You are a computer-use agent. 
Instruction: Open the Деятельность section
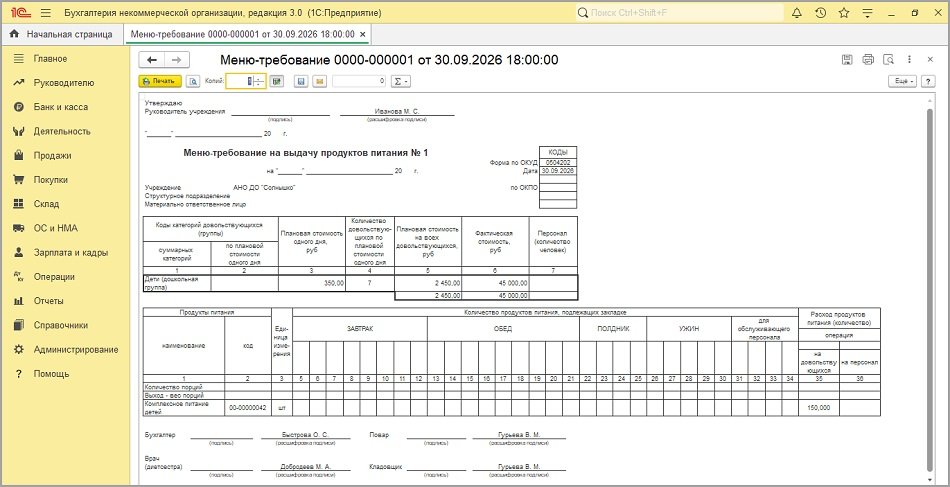[x=62, y=131]
